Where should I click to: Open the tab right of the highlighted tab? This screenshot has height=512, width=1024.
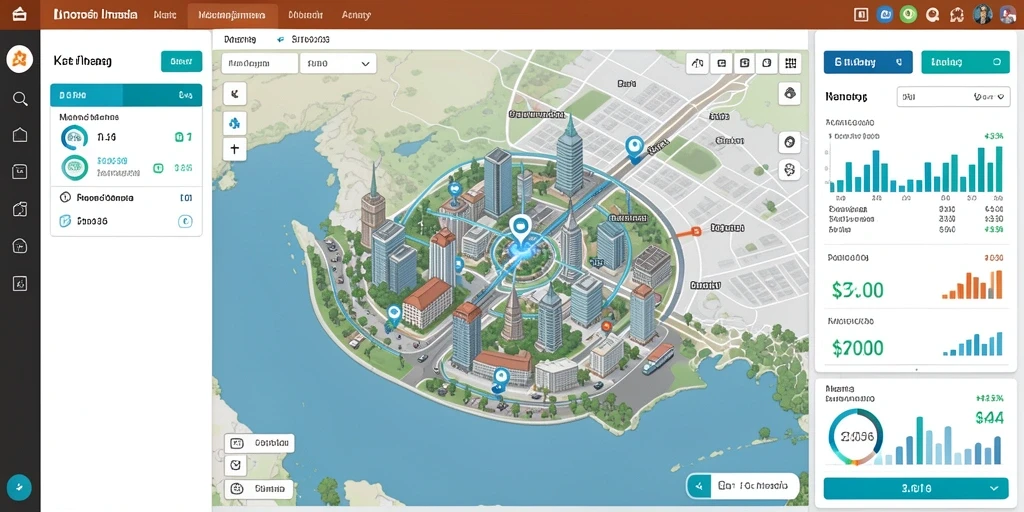pos(305,14)
